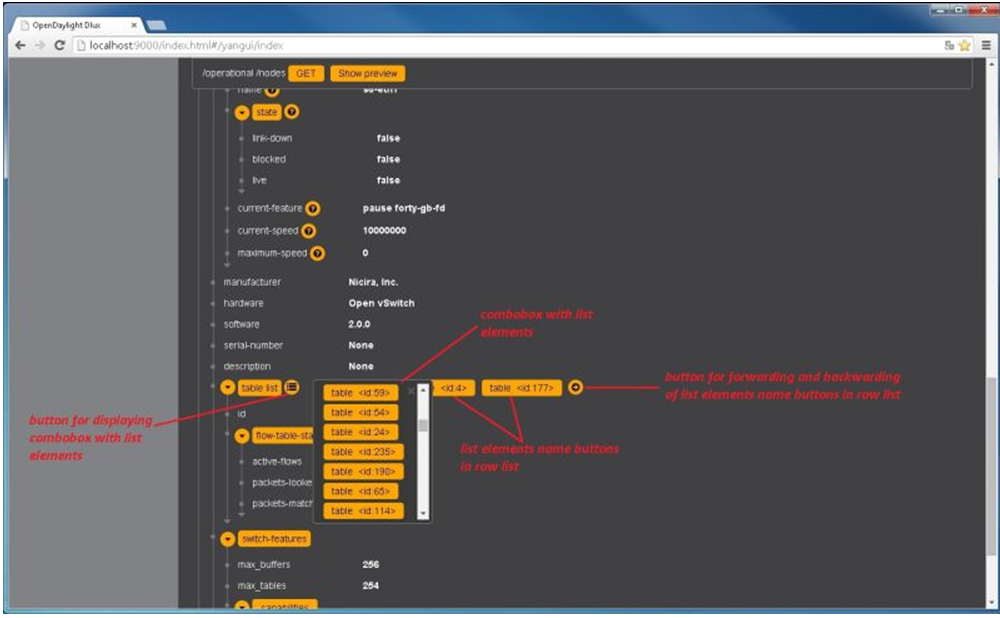Click the combobox scrollbar thumb
This screenshot has width=1000, height=618.
[423, 425]
